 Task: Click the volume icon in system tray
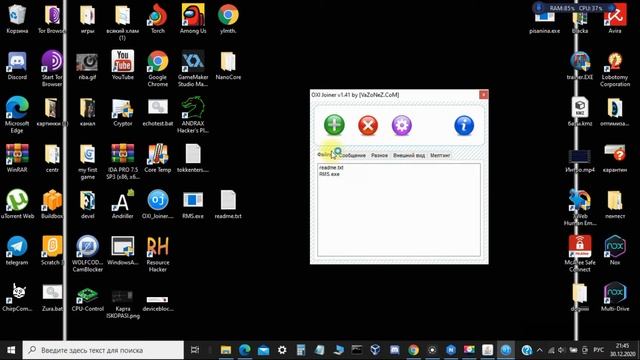(x=562, y=350)
